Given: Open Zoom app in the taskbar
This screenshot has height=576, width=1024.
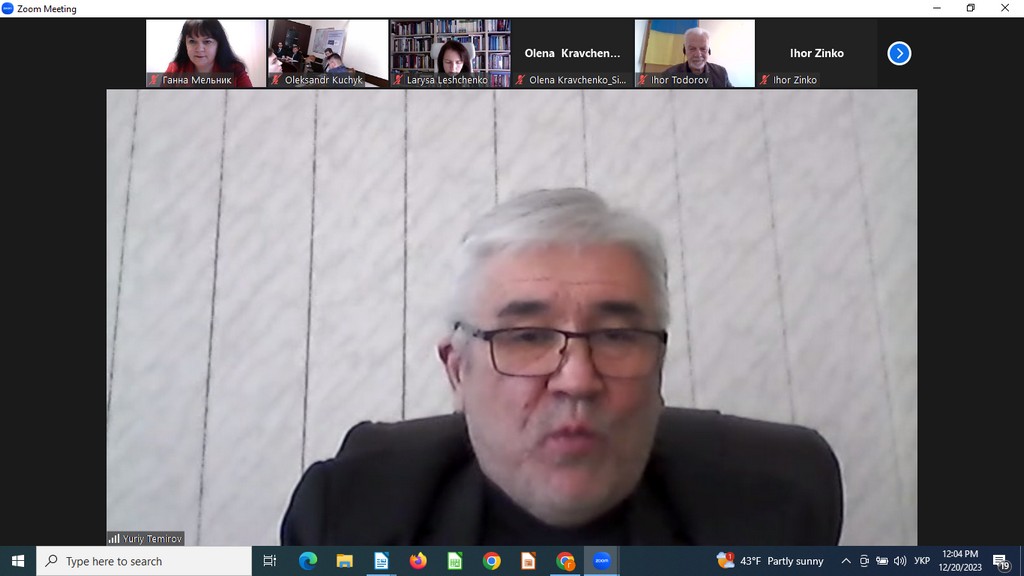Looking at the screenshot, I should [602, 561].
